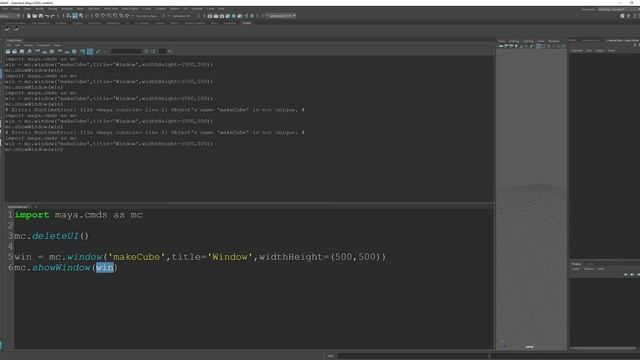The image size is (640, 360).
Task: Click the Open Scene icon in status line
Action: click(35, 16)
